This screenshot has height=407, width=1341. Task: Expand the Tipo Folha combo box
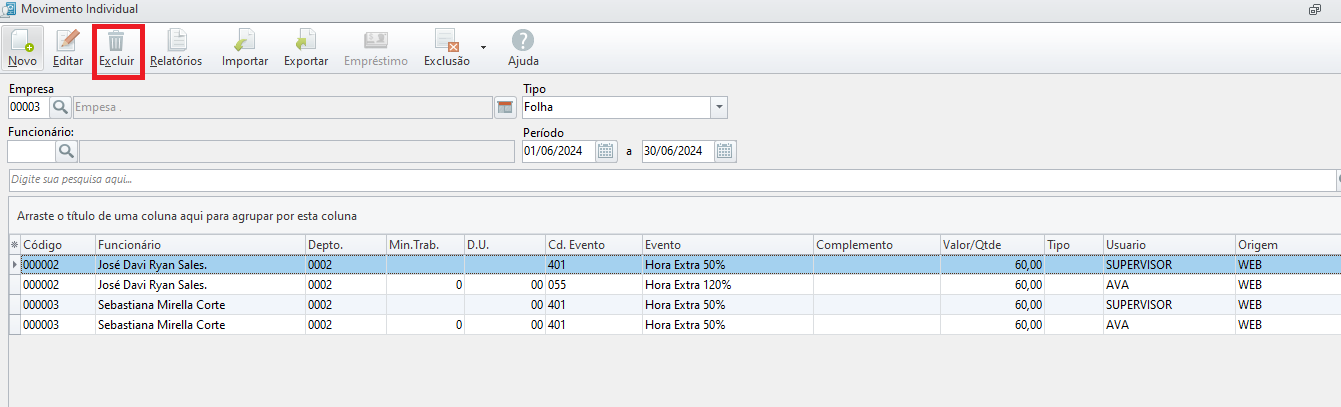719,107
